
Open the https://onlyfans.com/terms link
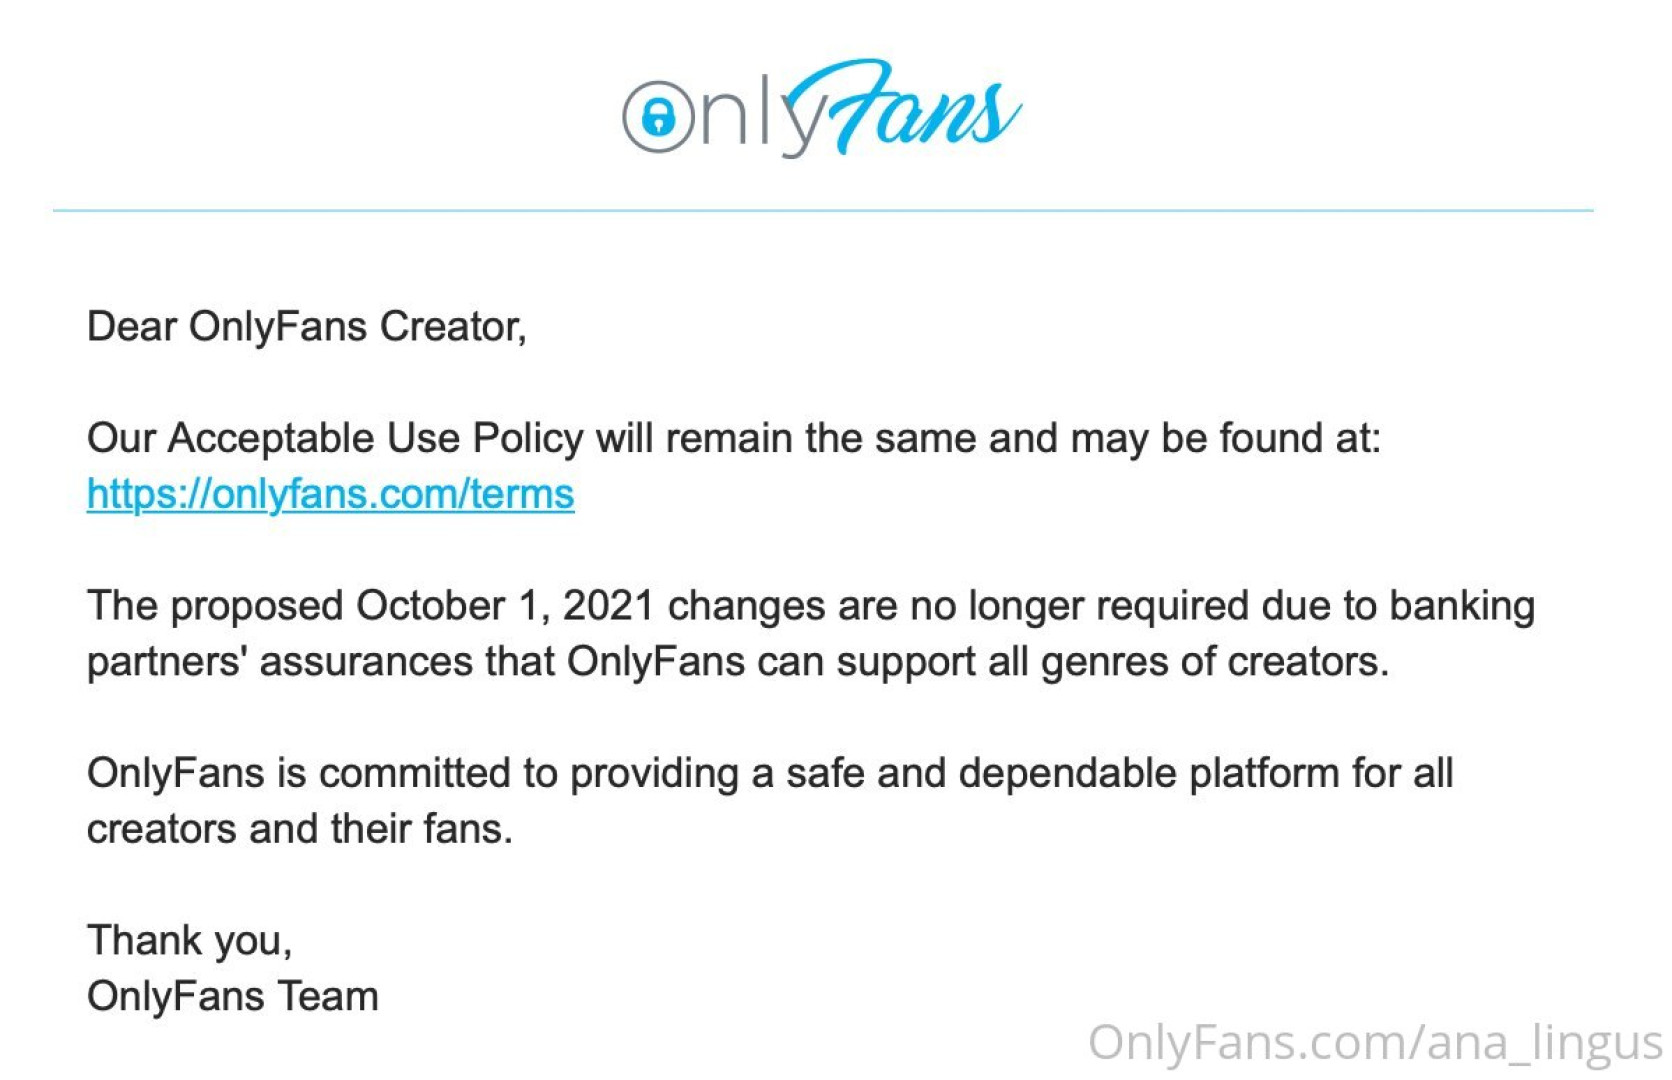(x=330, y=494)
